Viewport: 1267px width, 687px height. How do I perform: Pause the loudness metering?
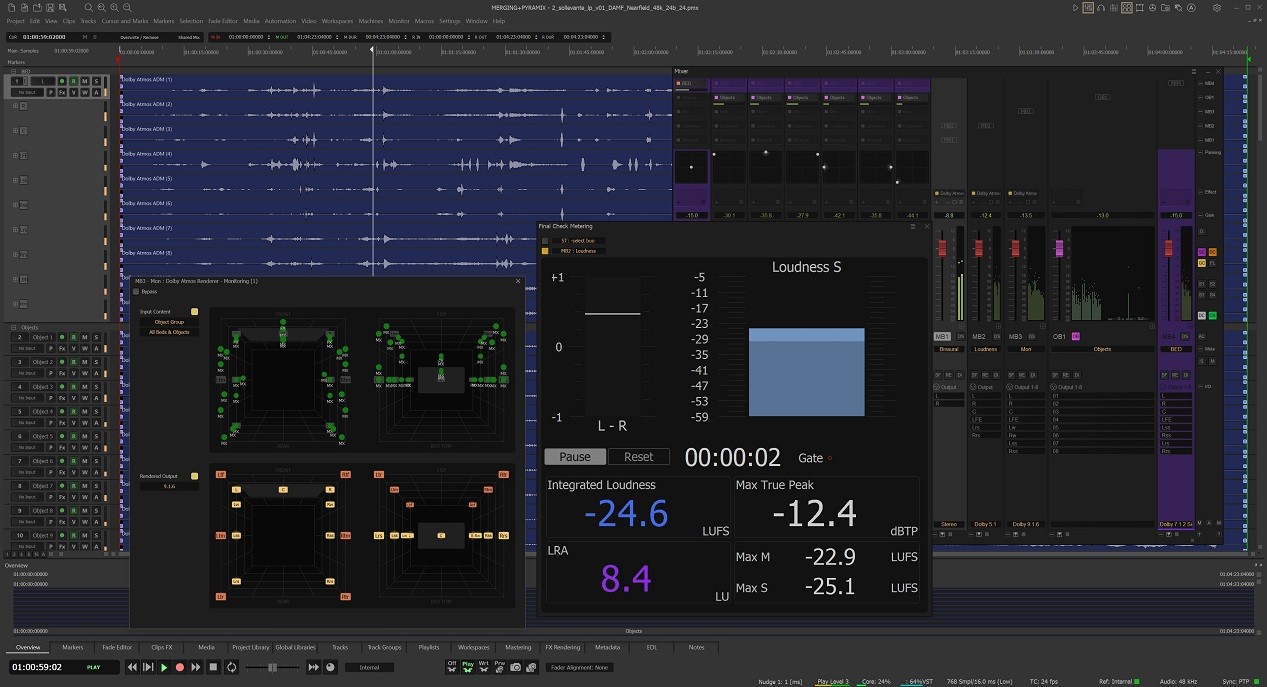(575, 457)
